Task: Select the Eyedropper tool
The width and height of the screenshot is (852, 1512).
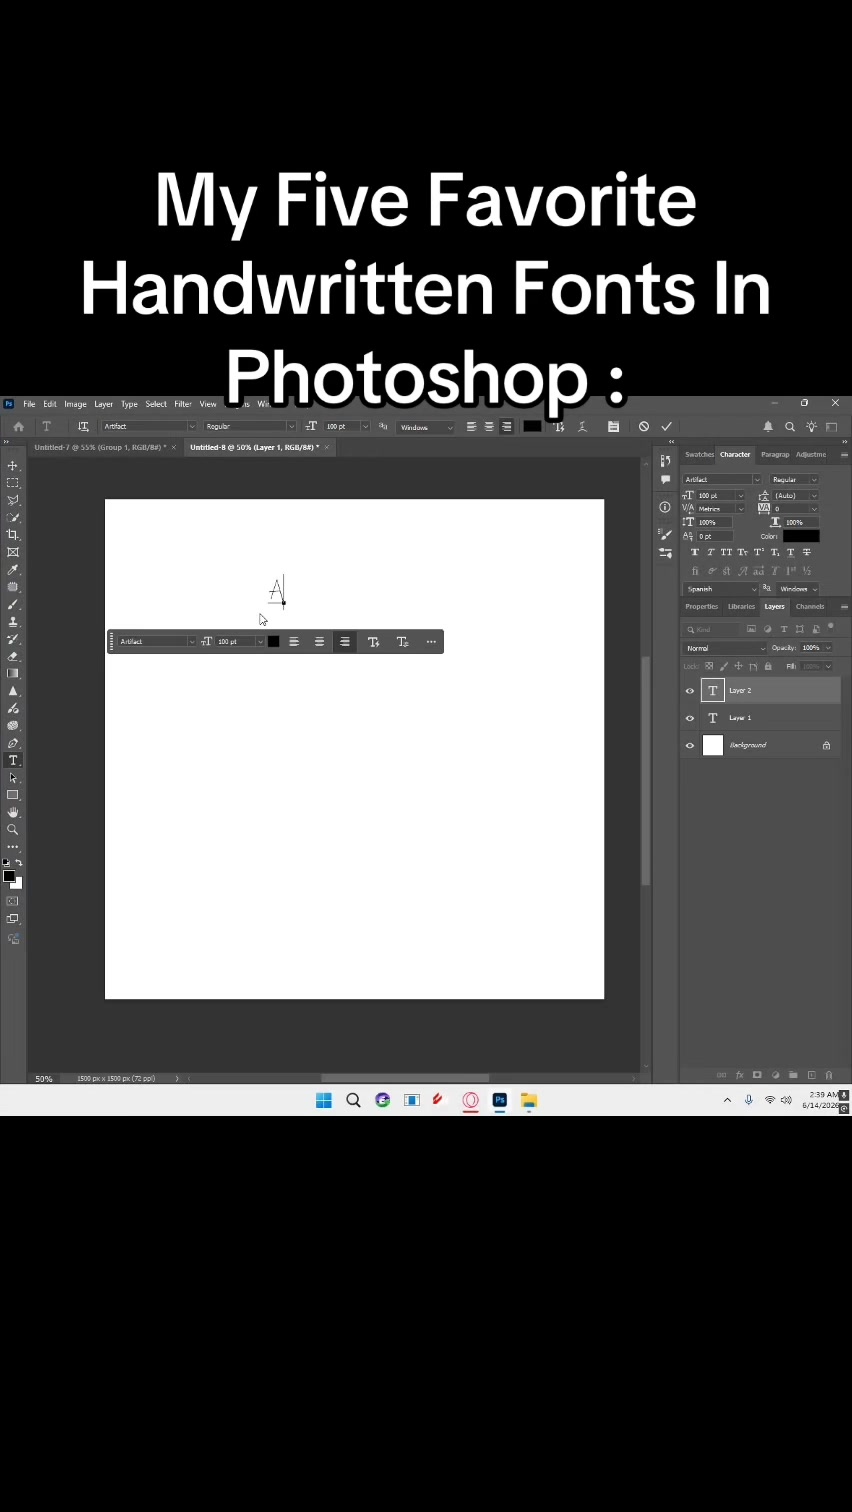Action: pos(13,570)
